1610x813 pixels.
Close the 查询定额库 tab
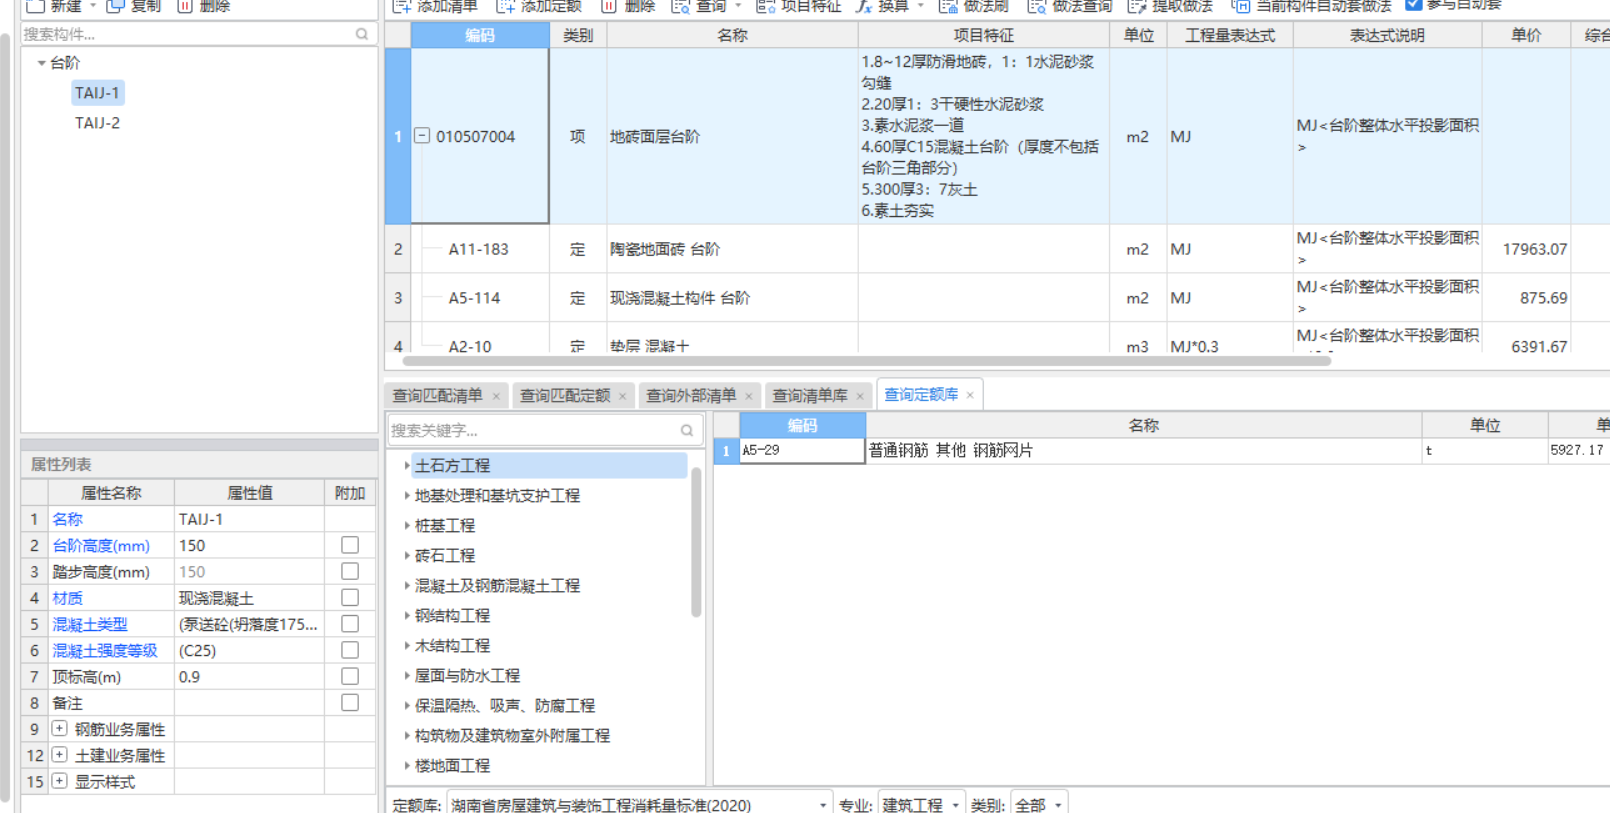[x=970, y=395]
